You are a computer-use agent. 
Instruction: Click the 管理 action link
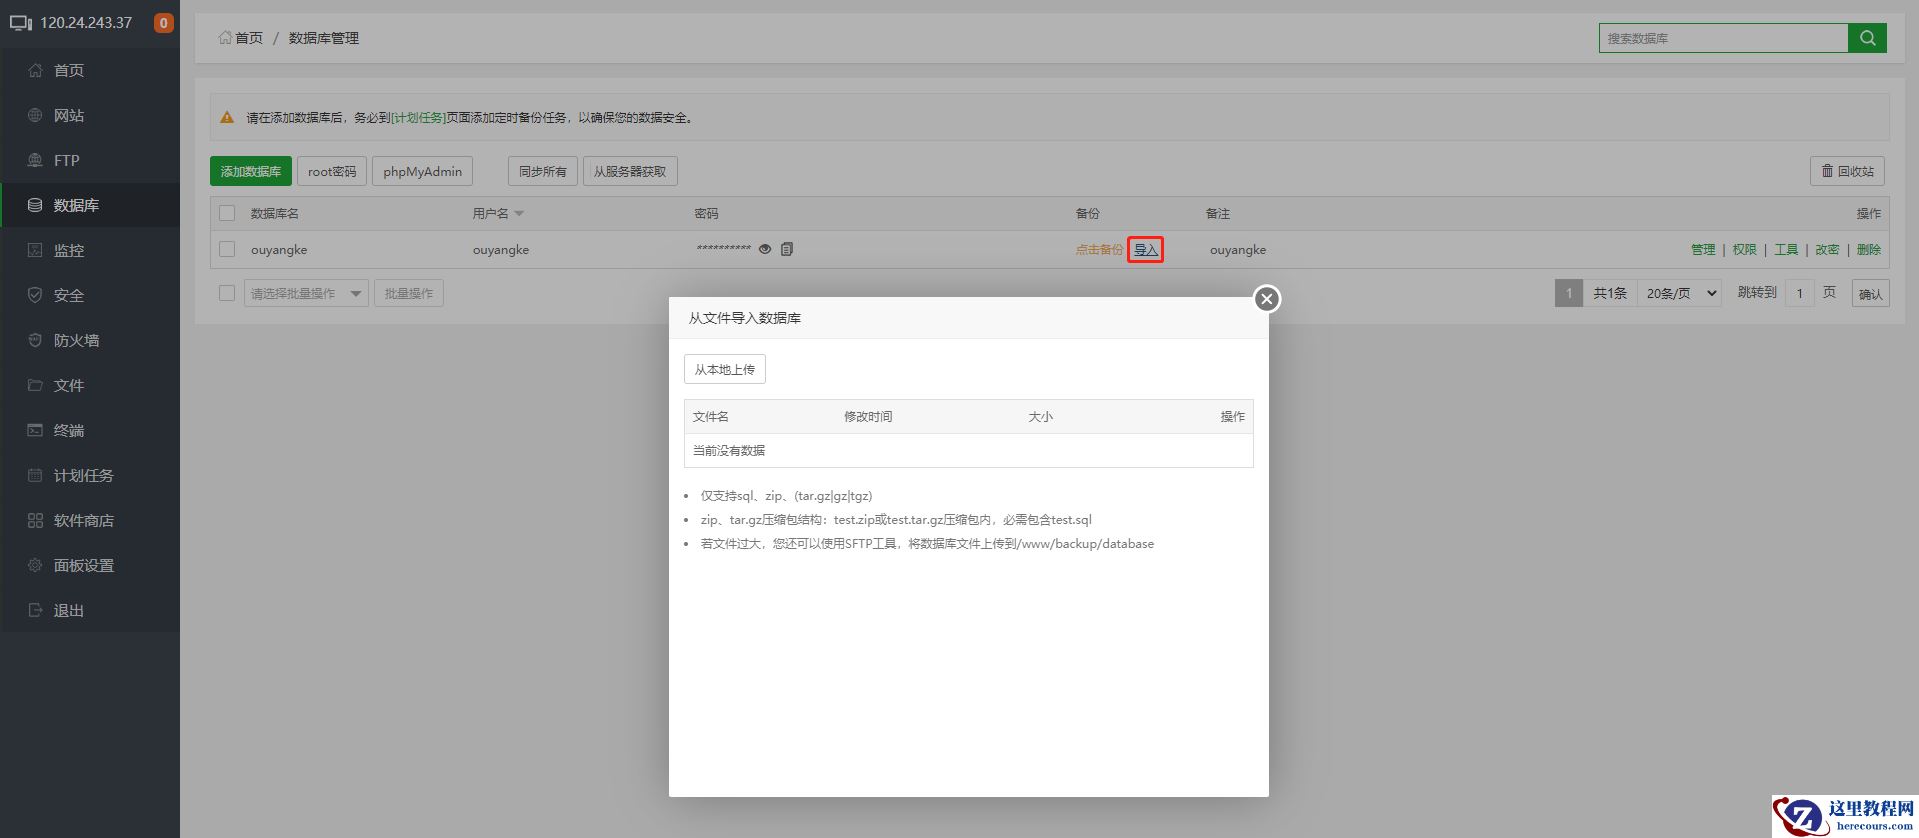[1703, 250]
